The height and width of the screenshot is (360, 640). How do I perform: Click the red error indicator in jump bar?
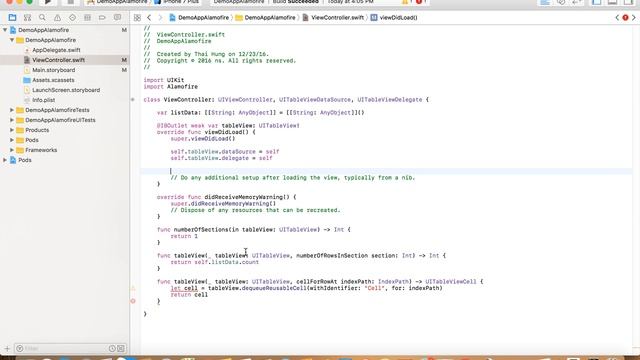pyautogui.click(x=625, y=18)
